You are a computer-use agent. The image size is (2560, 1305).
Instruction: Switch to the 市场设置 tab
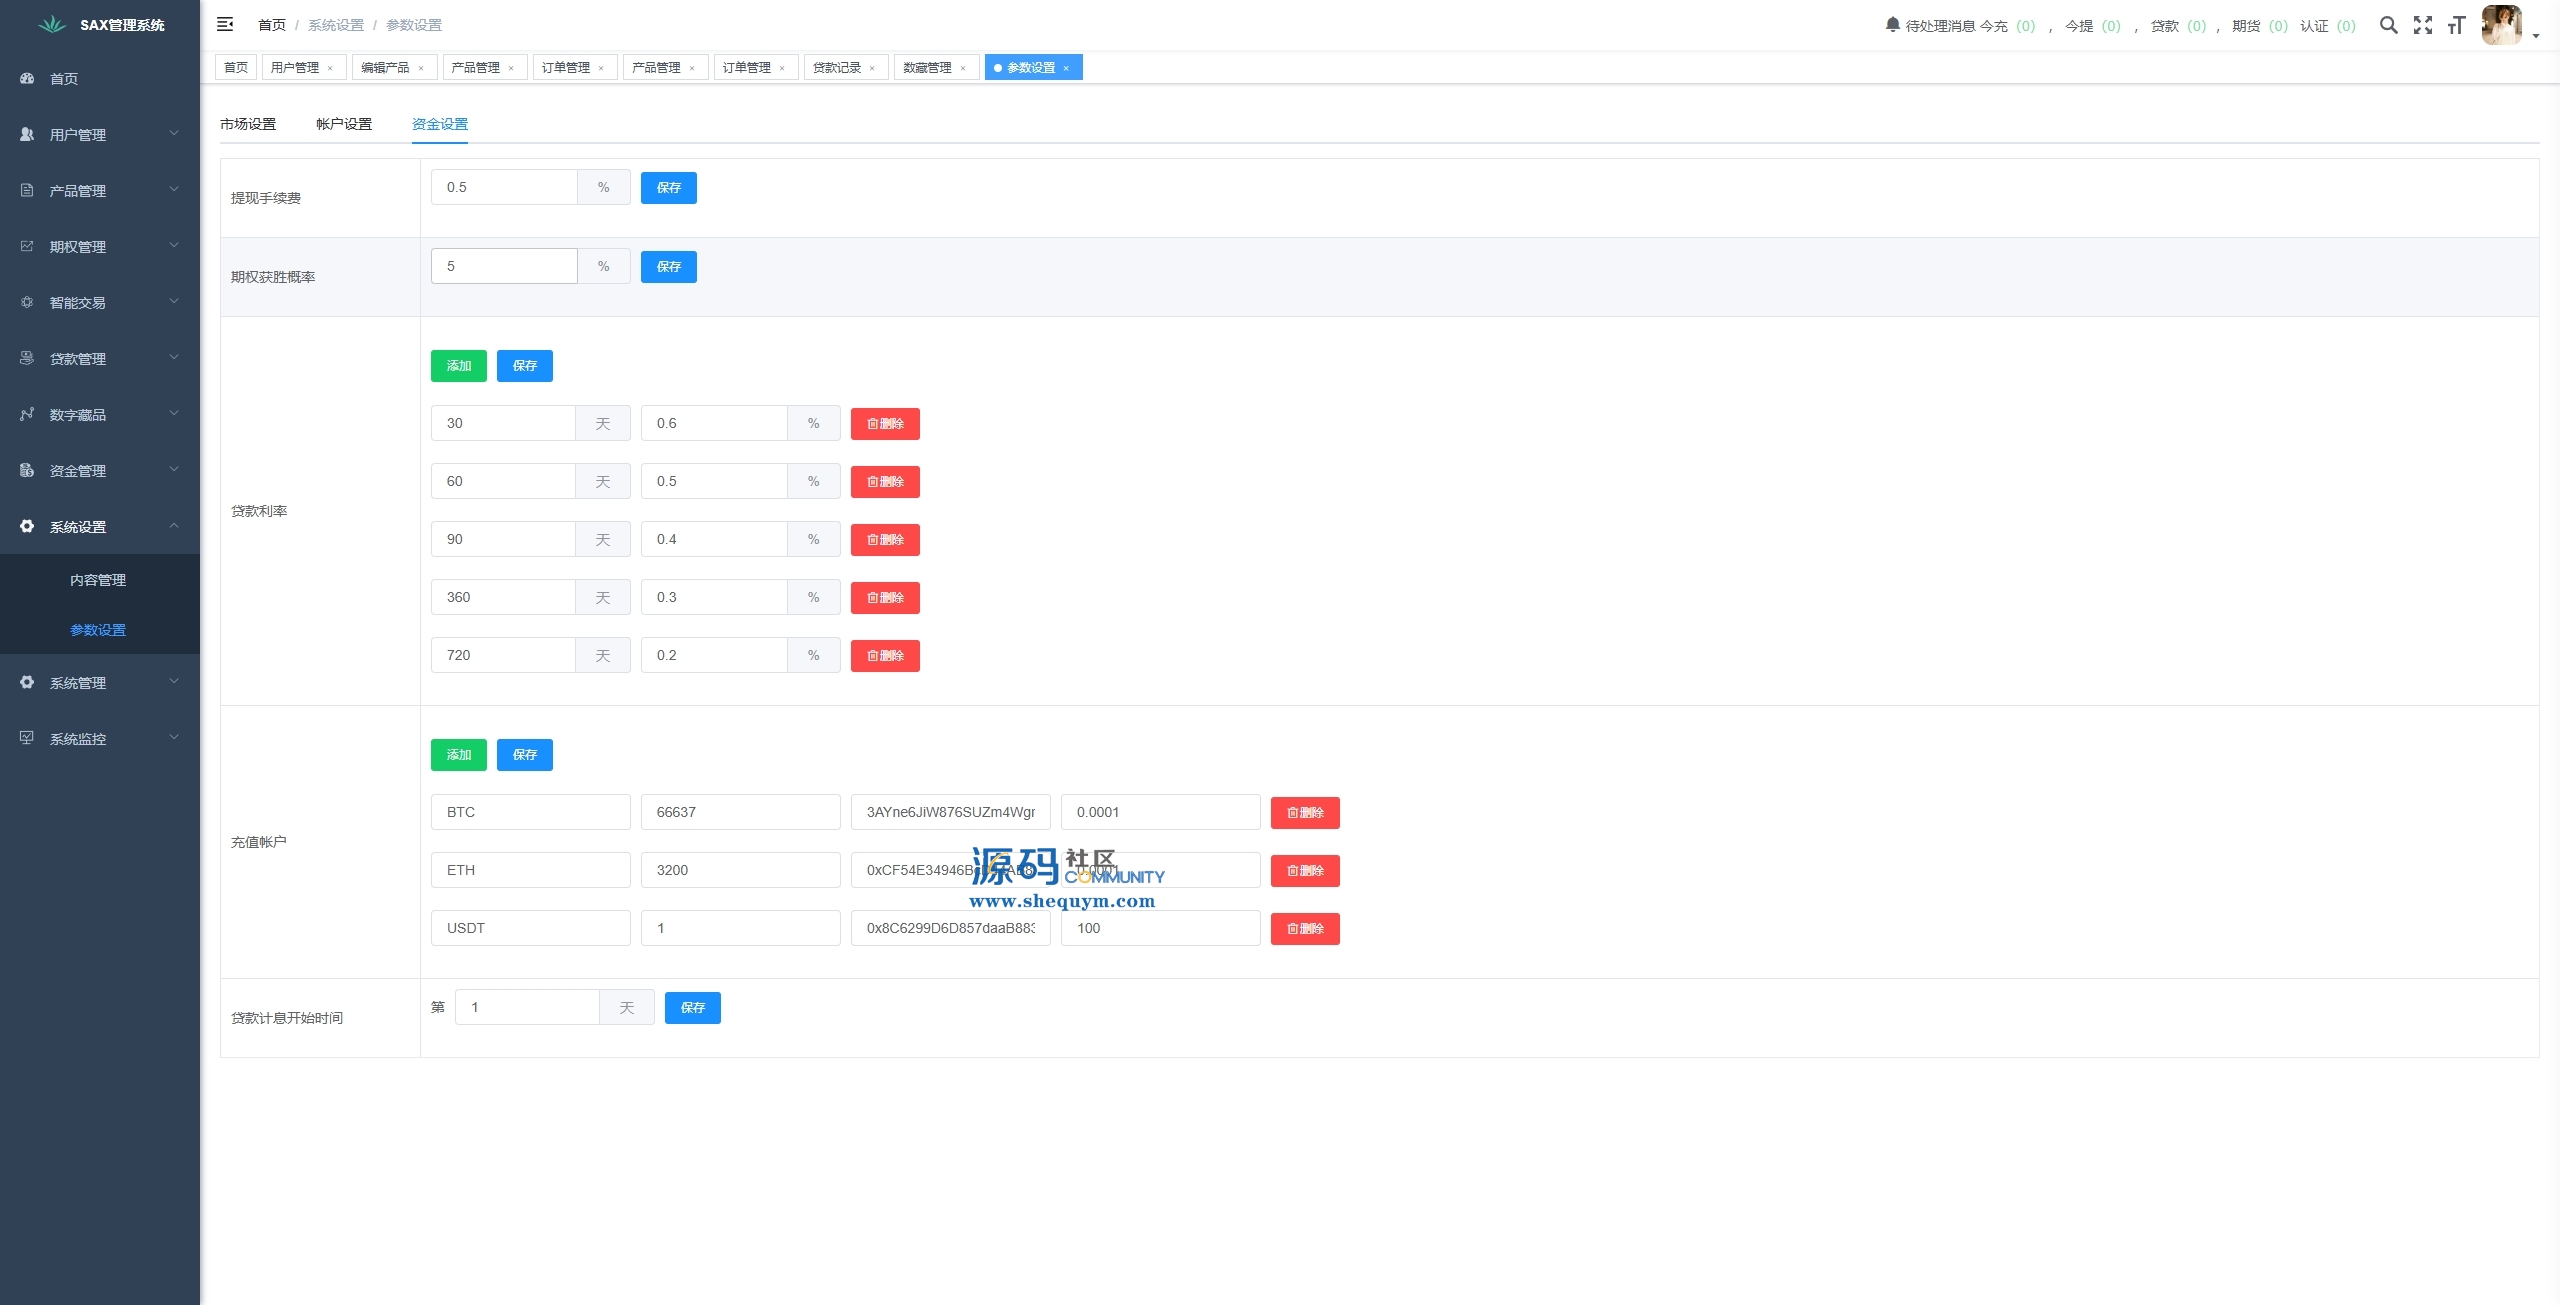coord(248,124)
